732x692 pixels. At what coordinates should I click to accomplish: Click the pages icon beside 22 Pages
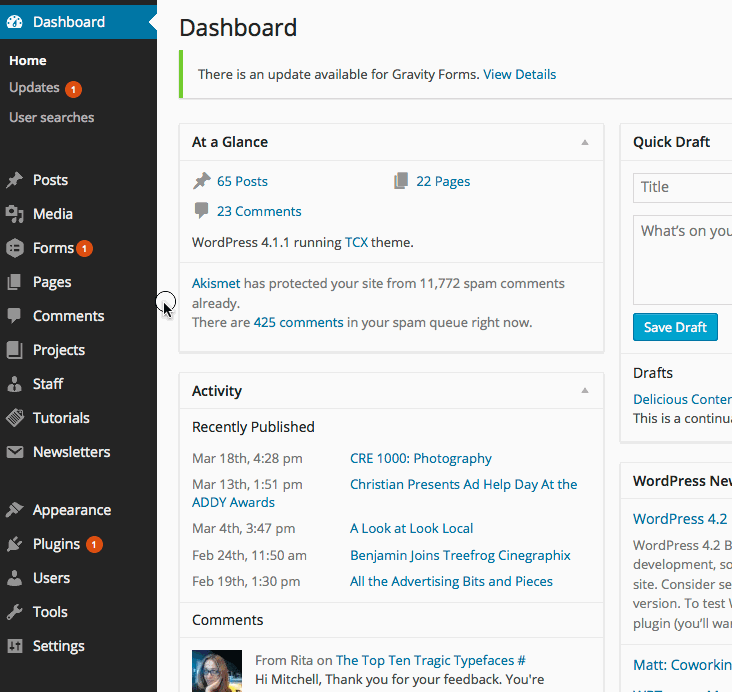click(401, 181)
